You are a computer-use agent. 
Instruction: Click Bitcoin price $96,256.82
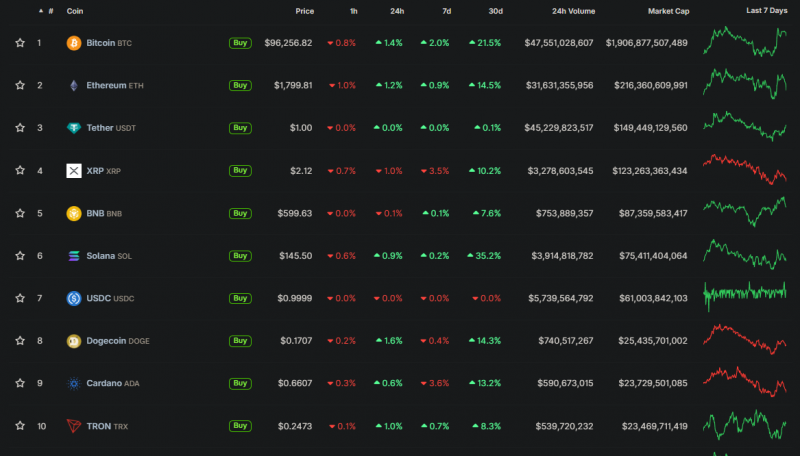tap(288, 43)
